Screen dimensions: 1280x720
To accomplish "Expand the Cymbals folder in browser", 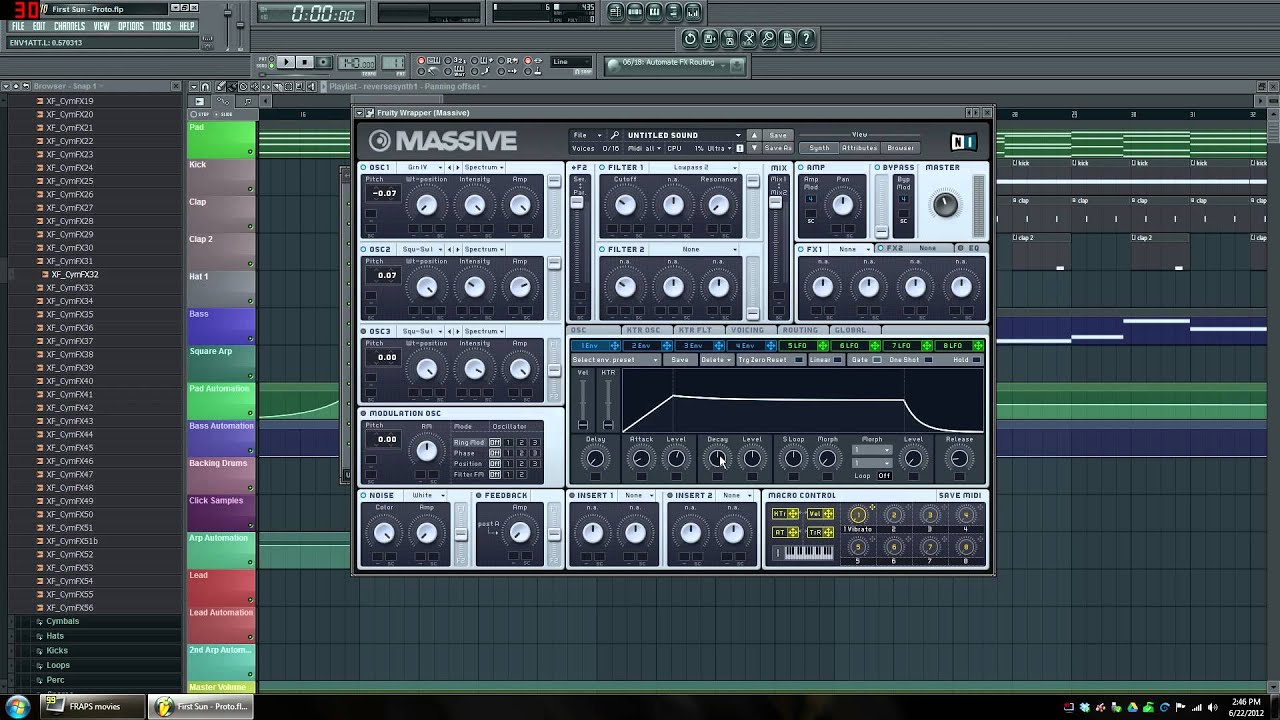I will (x=62, y=621).
